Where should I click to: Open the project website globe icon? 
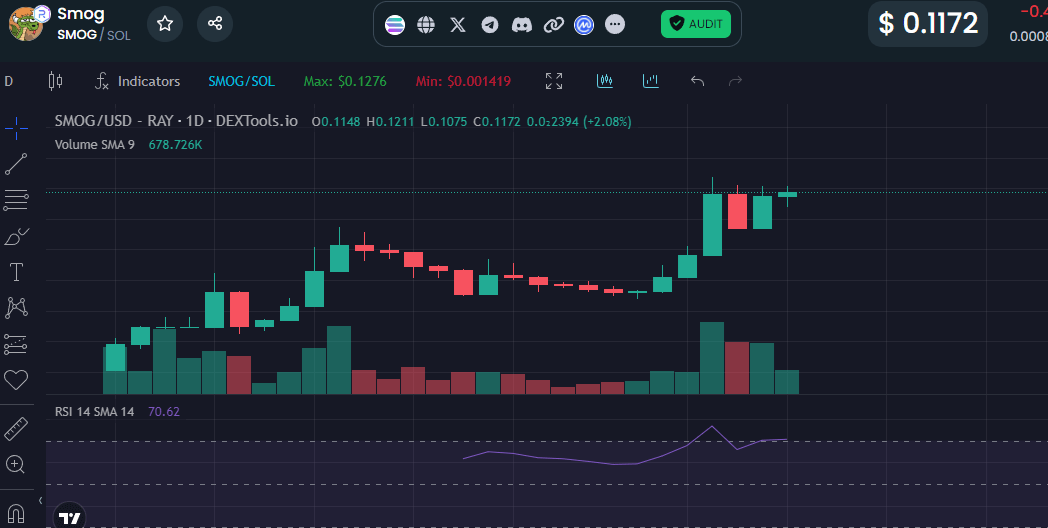(x=426, y=25)
